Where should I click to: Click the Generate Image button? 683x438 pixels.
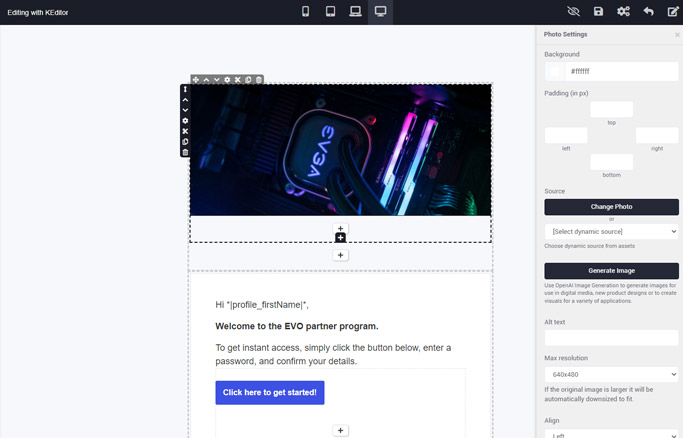tap(611, 271)
